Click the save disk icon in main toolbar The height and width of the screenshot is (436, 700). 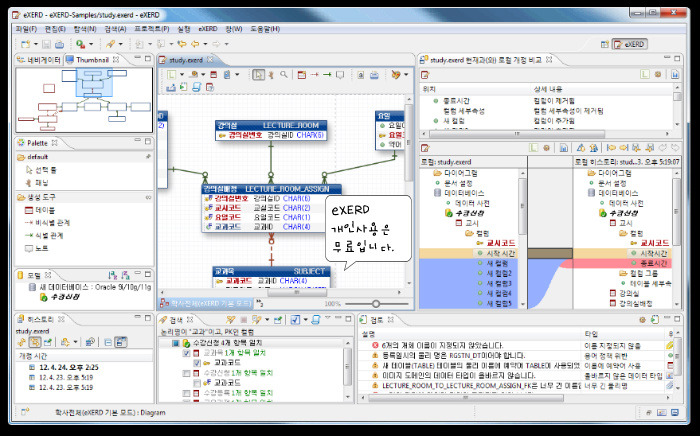[46, 44]
